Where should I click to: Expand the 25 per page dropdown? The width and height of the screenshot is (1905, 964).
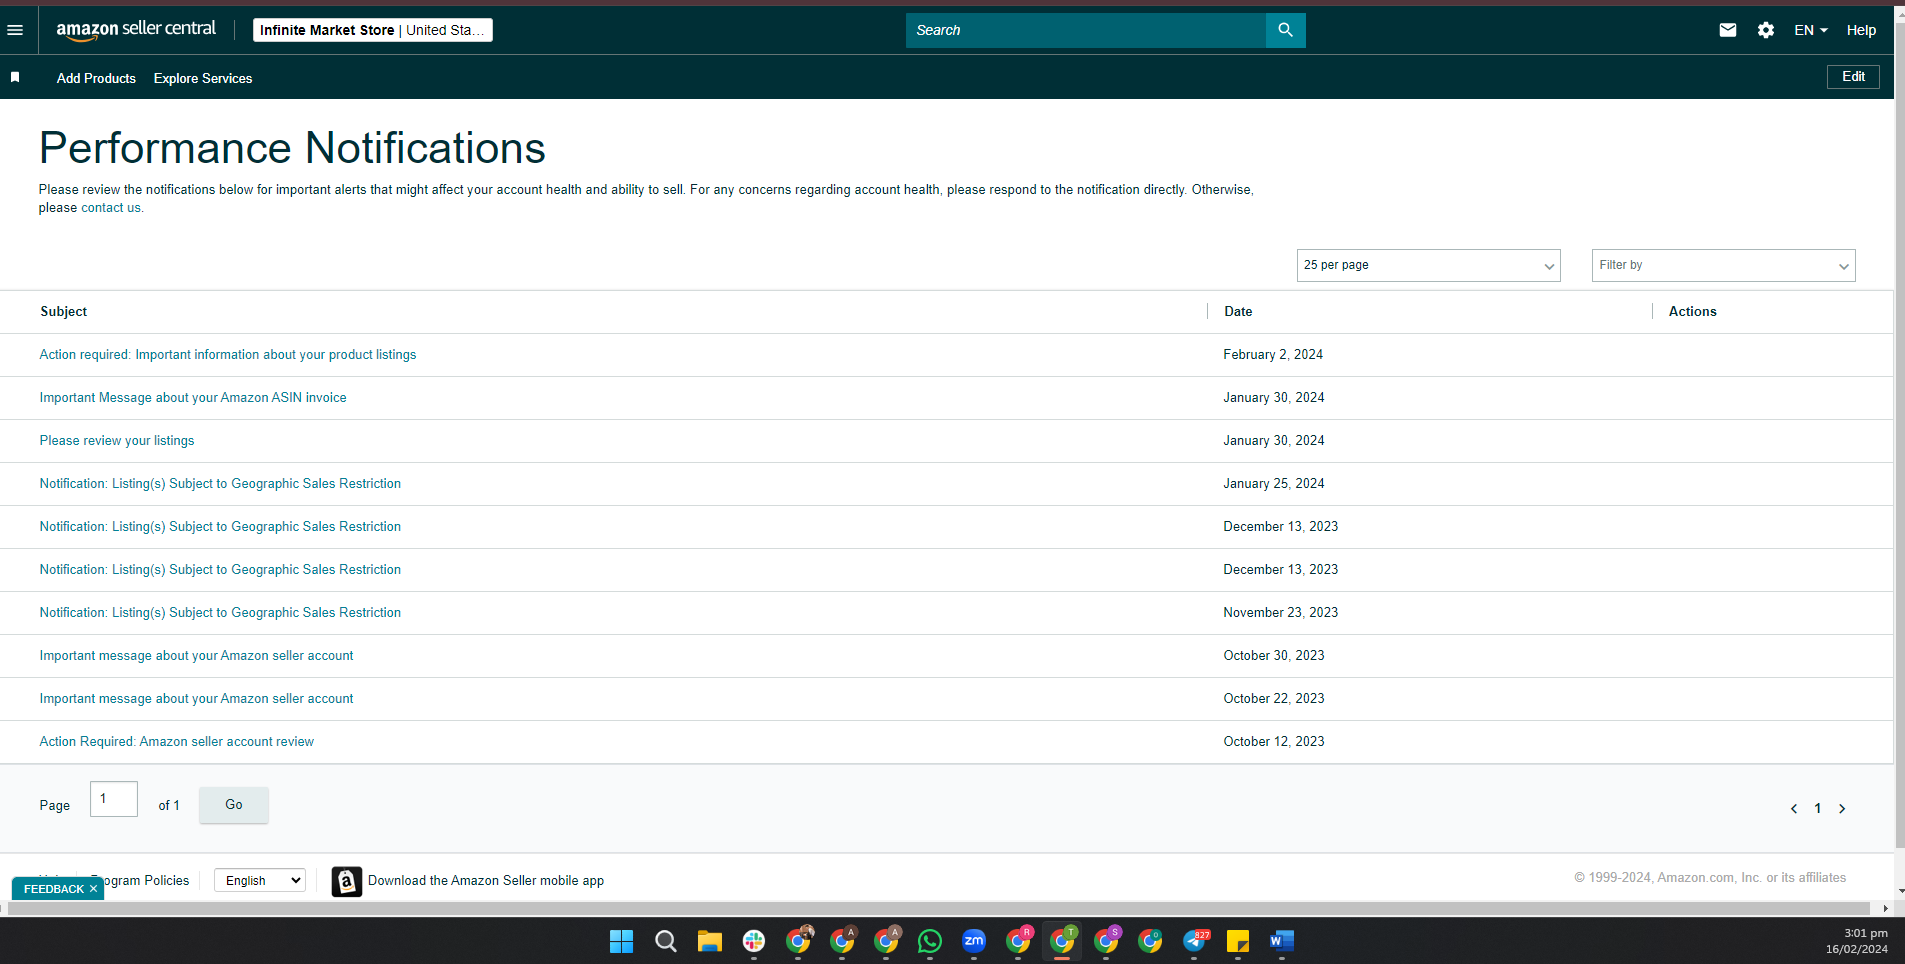tap(1428, 265)
